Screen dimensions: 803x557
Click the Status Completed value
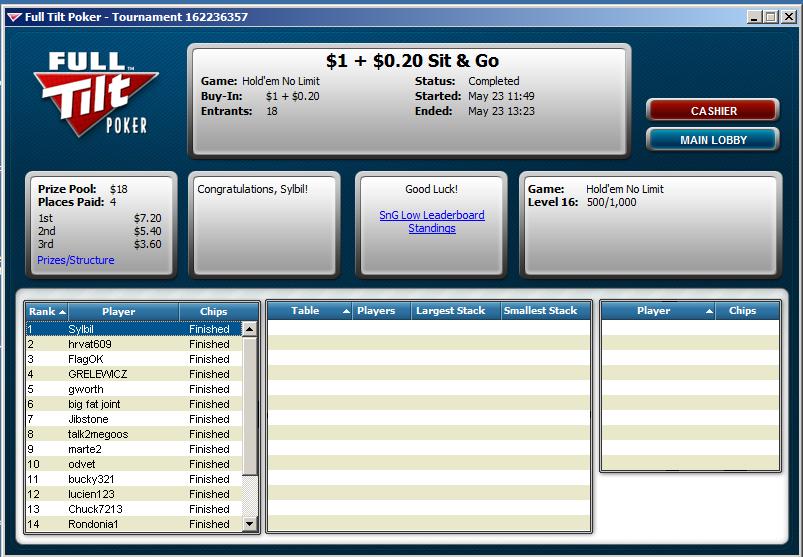(494, 81)
